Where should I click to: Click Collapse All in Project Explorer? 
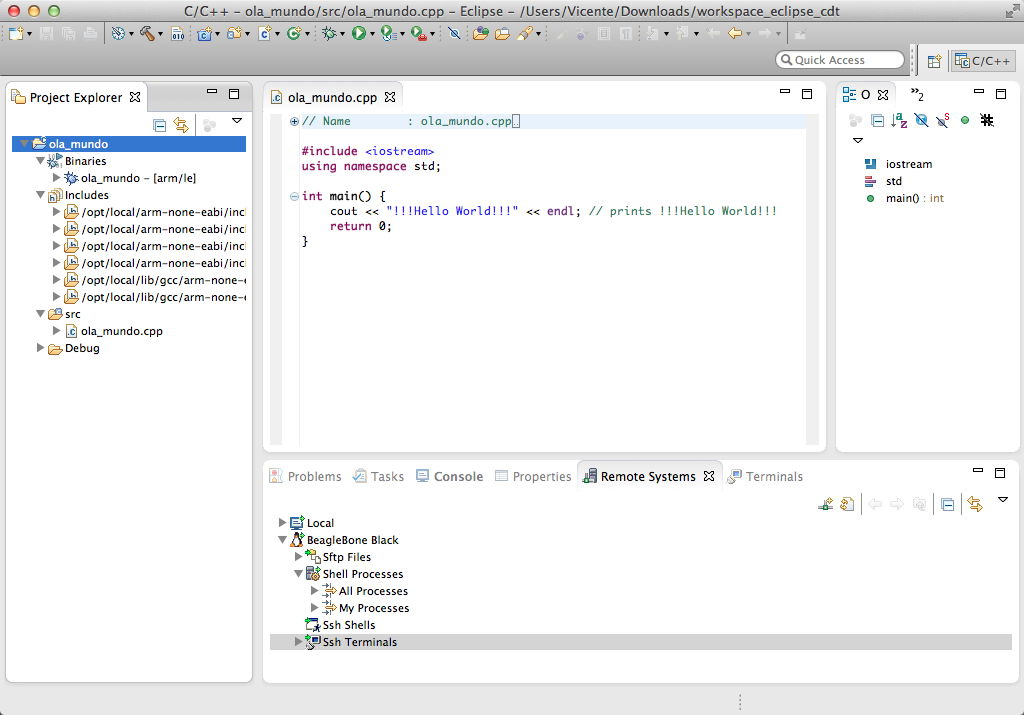click(159, 125)
